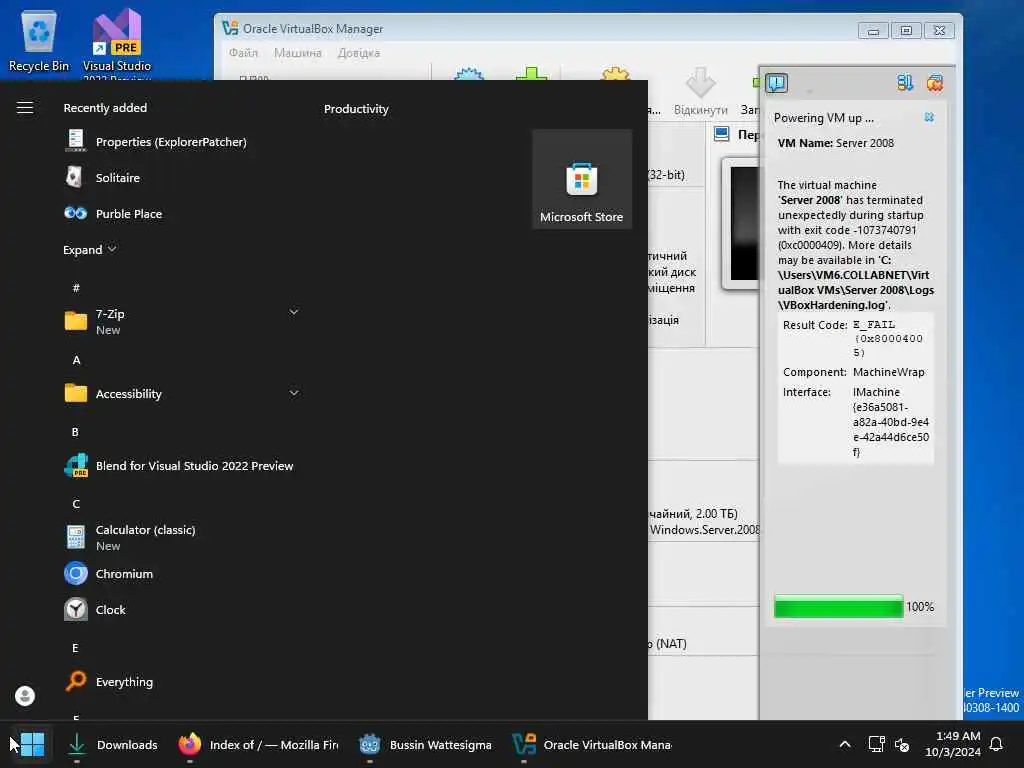Screen dimensions: 1024x768
Task: Click the VM preview thumbnail in VirtualBox
Action: pos(743,223)
